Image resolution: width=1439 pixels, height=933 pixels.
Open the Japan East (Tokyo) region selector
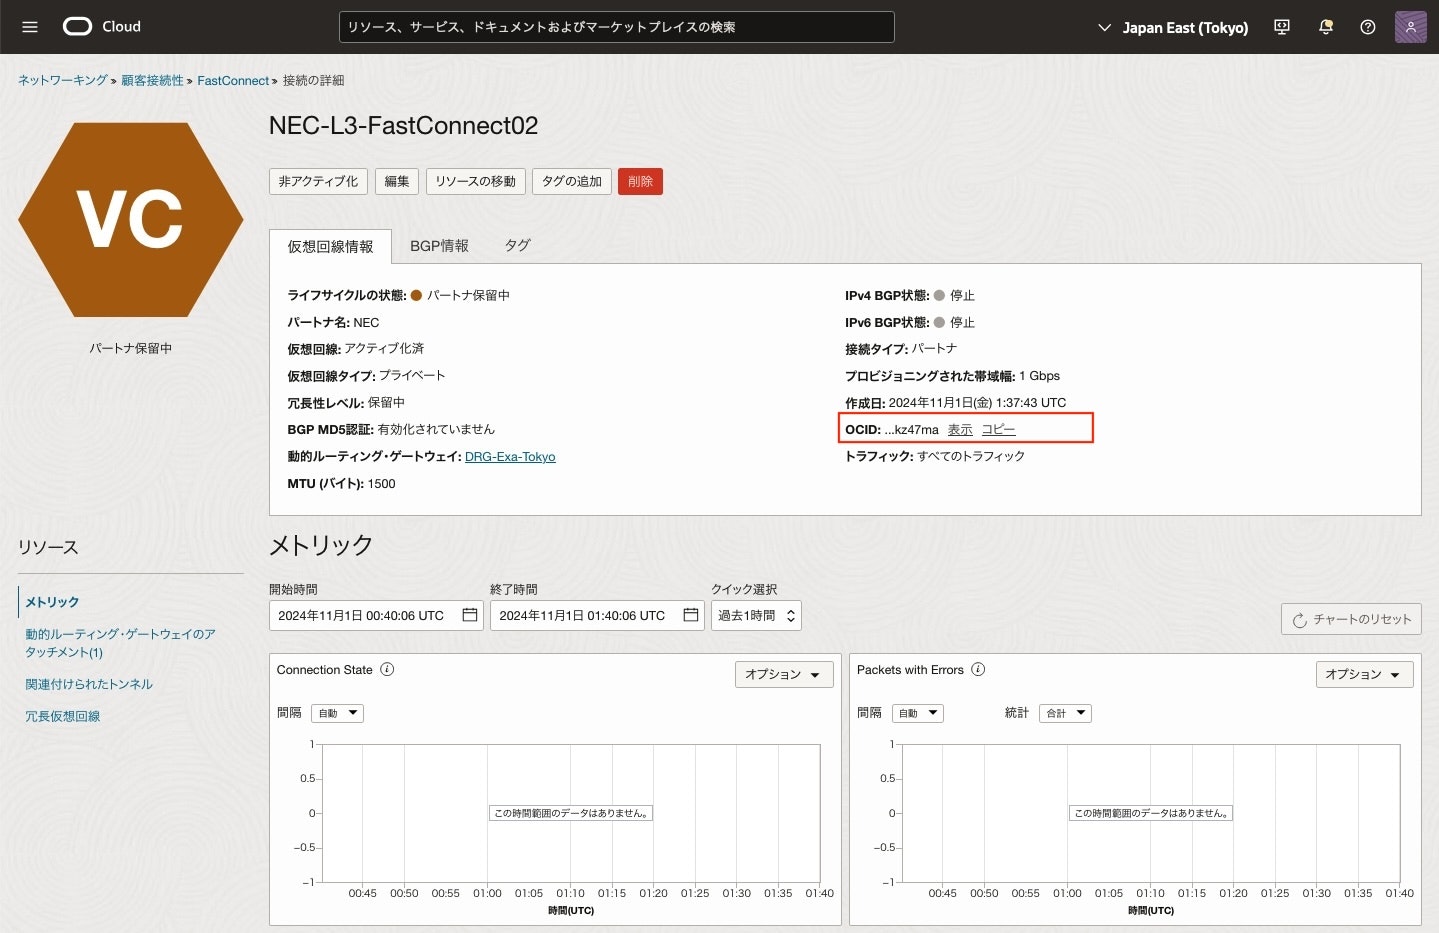click(x=1173, y=27)
